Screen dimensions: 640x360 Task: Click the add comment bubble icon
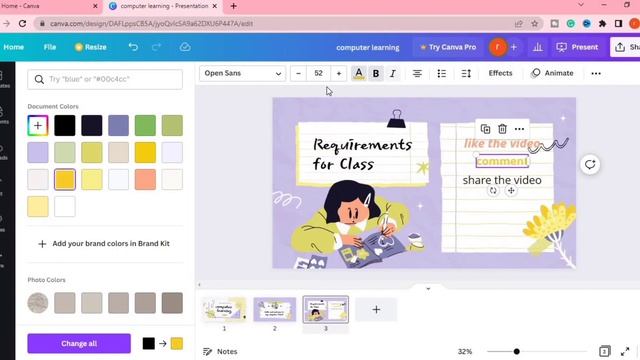(x=590, y=164)
